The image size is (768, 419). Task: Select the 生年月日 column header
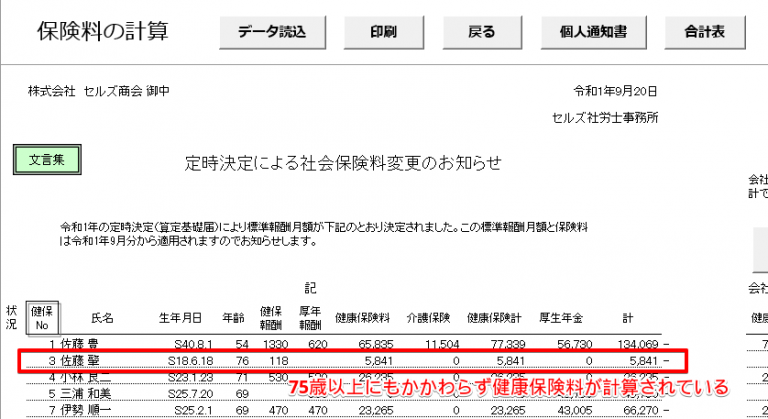pyautogui.click(x=180, y=318)
